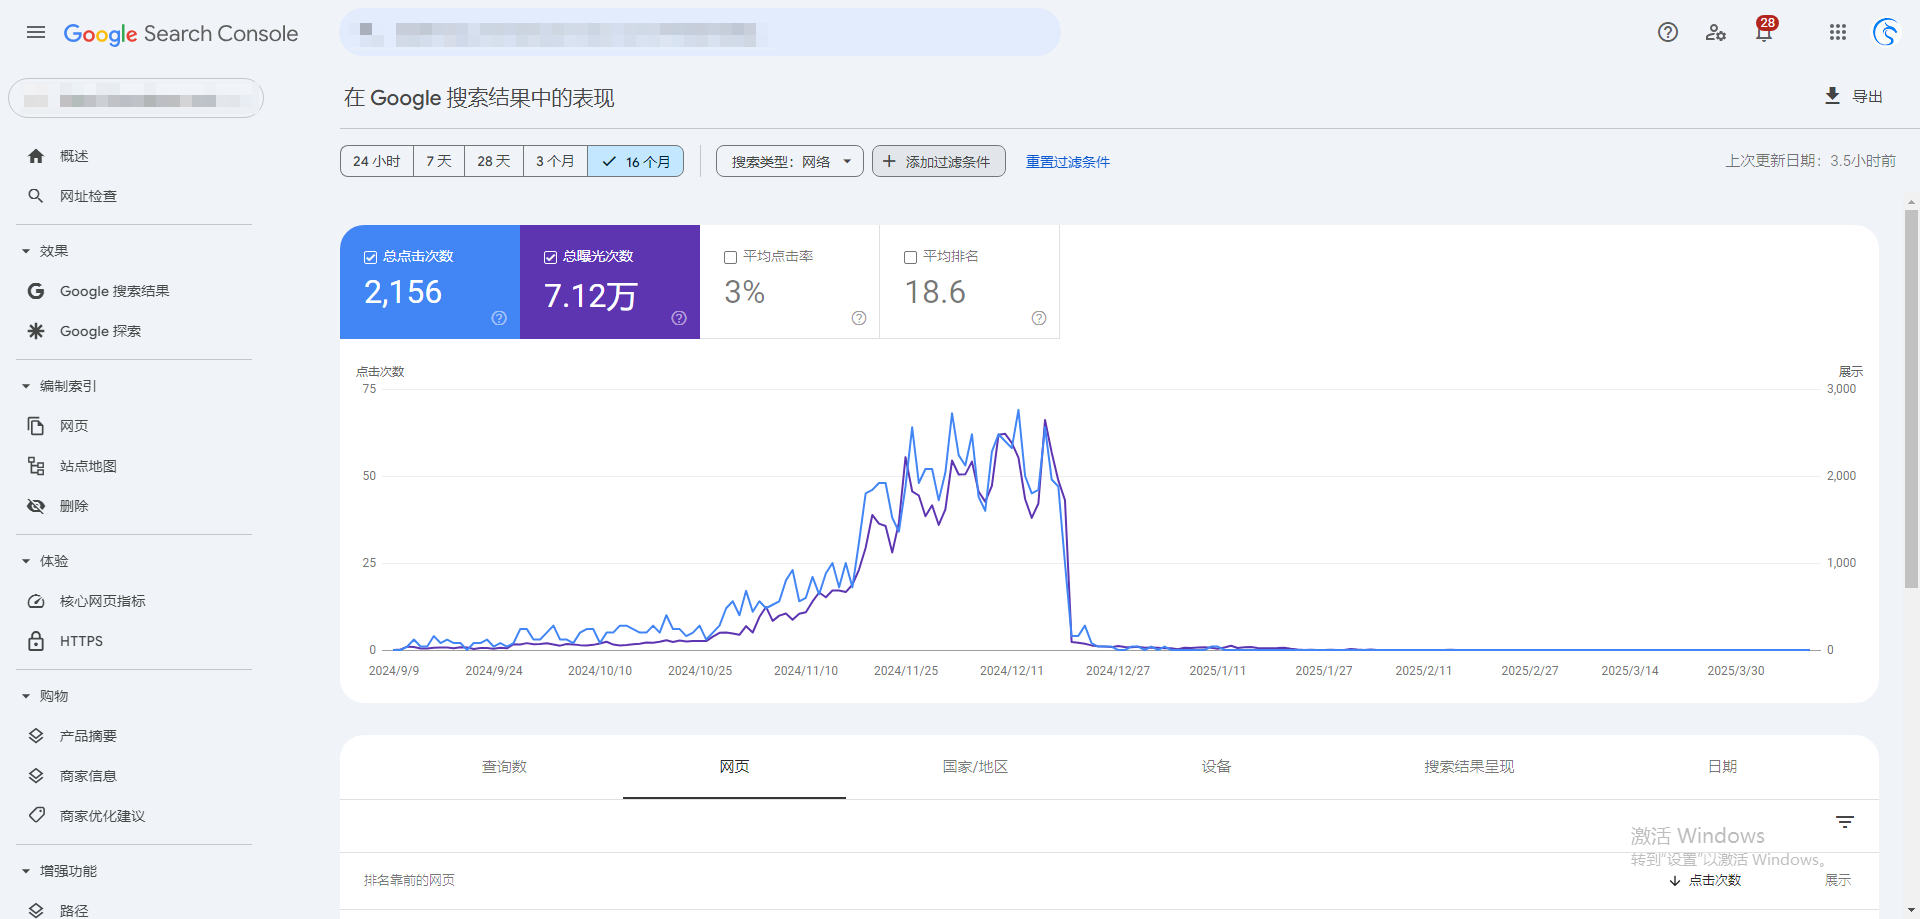This screenshot has width=1920, height=919.
Task: Collapse the 编制索引 sidebar section
Action: (x=26, y=386)
